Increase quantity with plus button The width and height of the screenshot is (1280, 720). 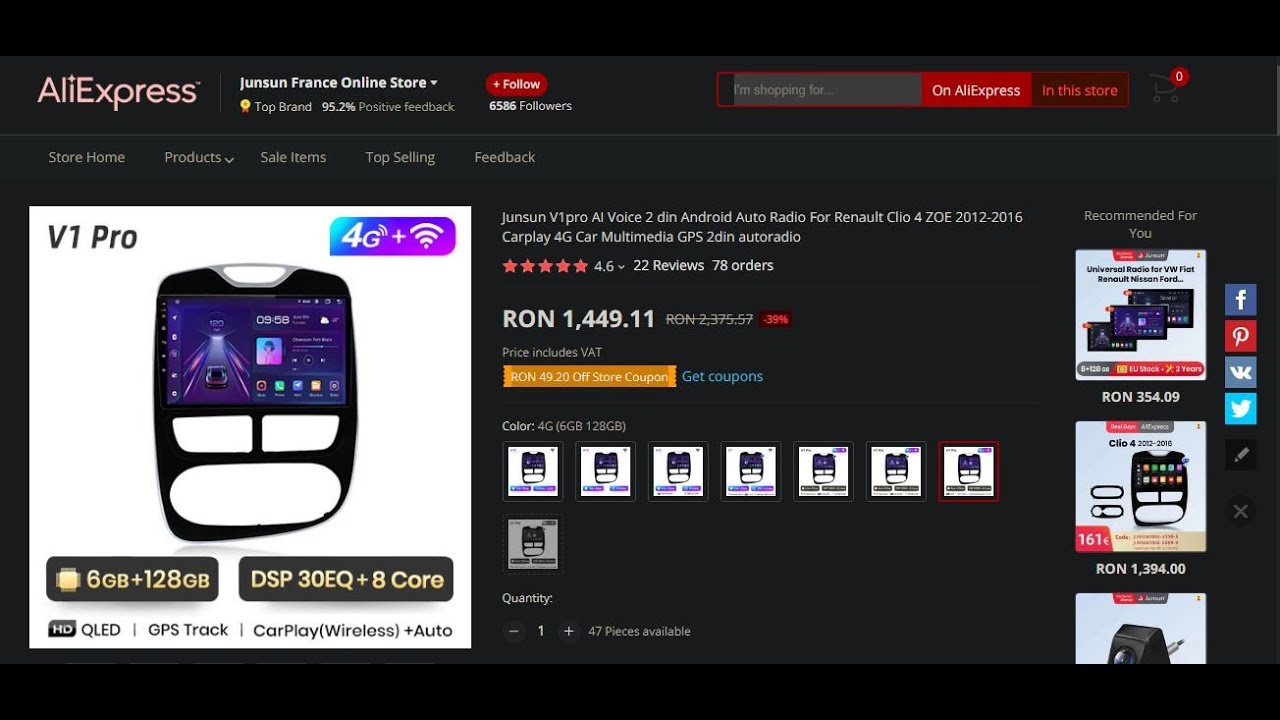click(x=568, y=631)
